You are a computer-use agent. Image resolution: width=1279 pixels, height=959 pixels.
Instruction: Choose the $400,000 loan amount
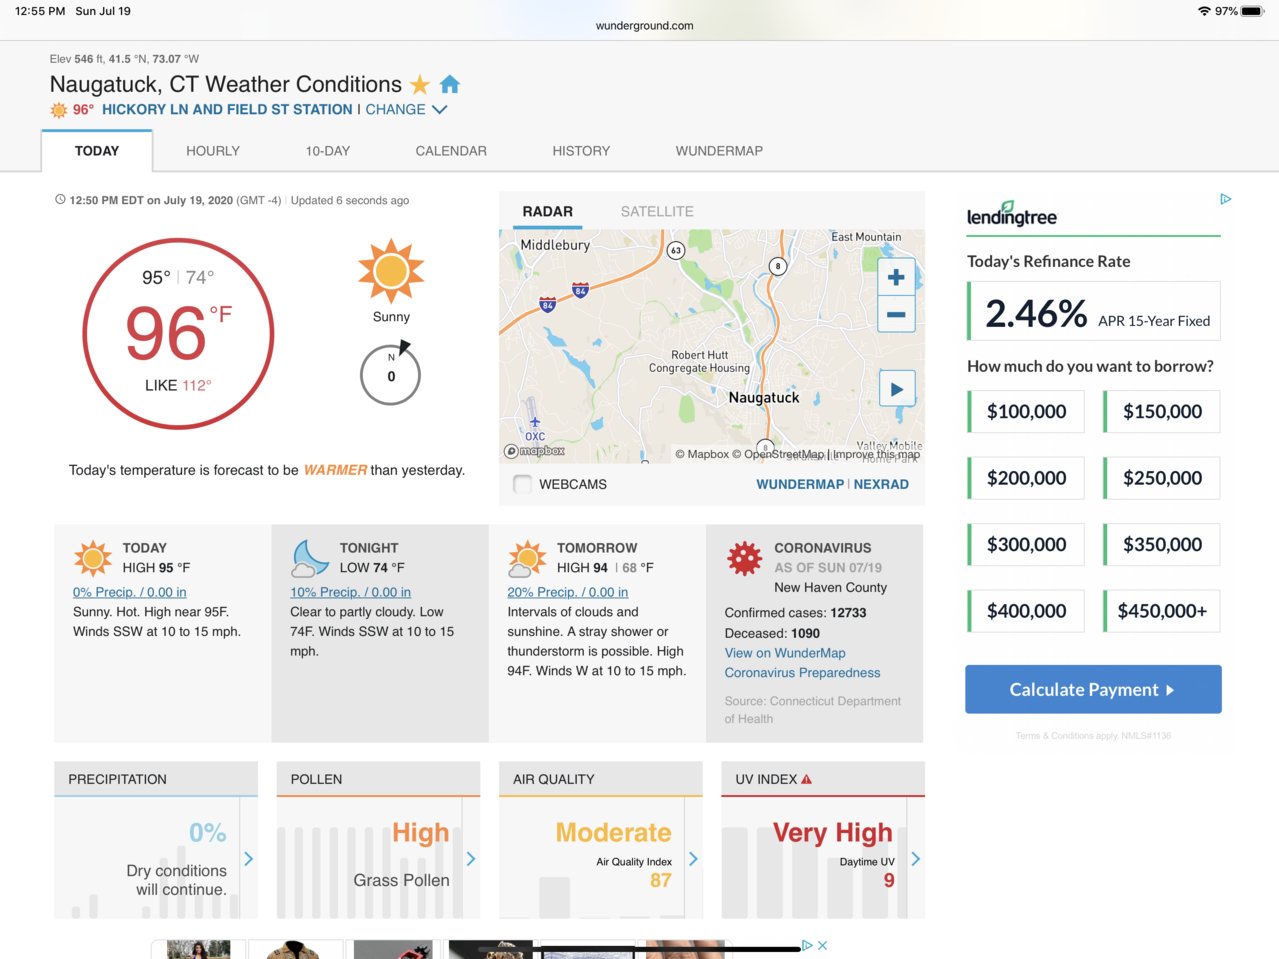(x=1026, y=611)
